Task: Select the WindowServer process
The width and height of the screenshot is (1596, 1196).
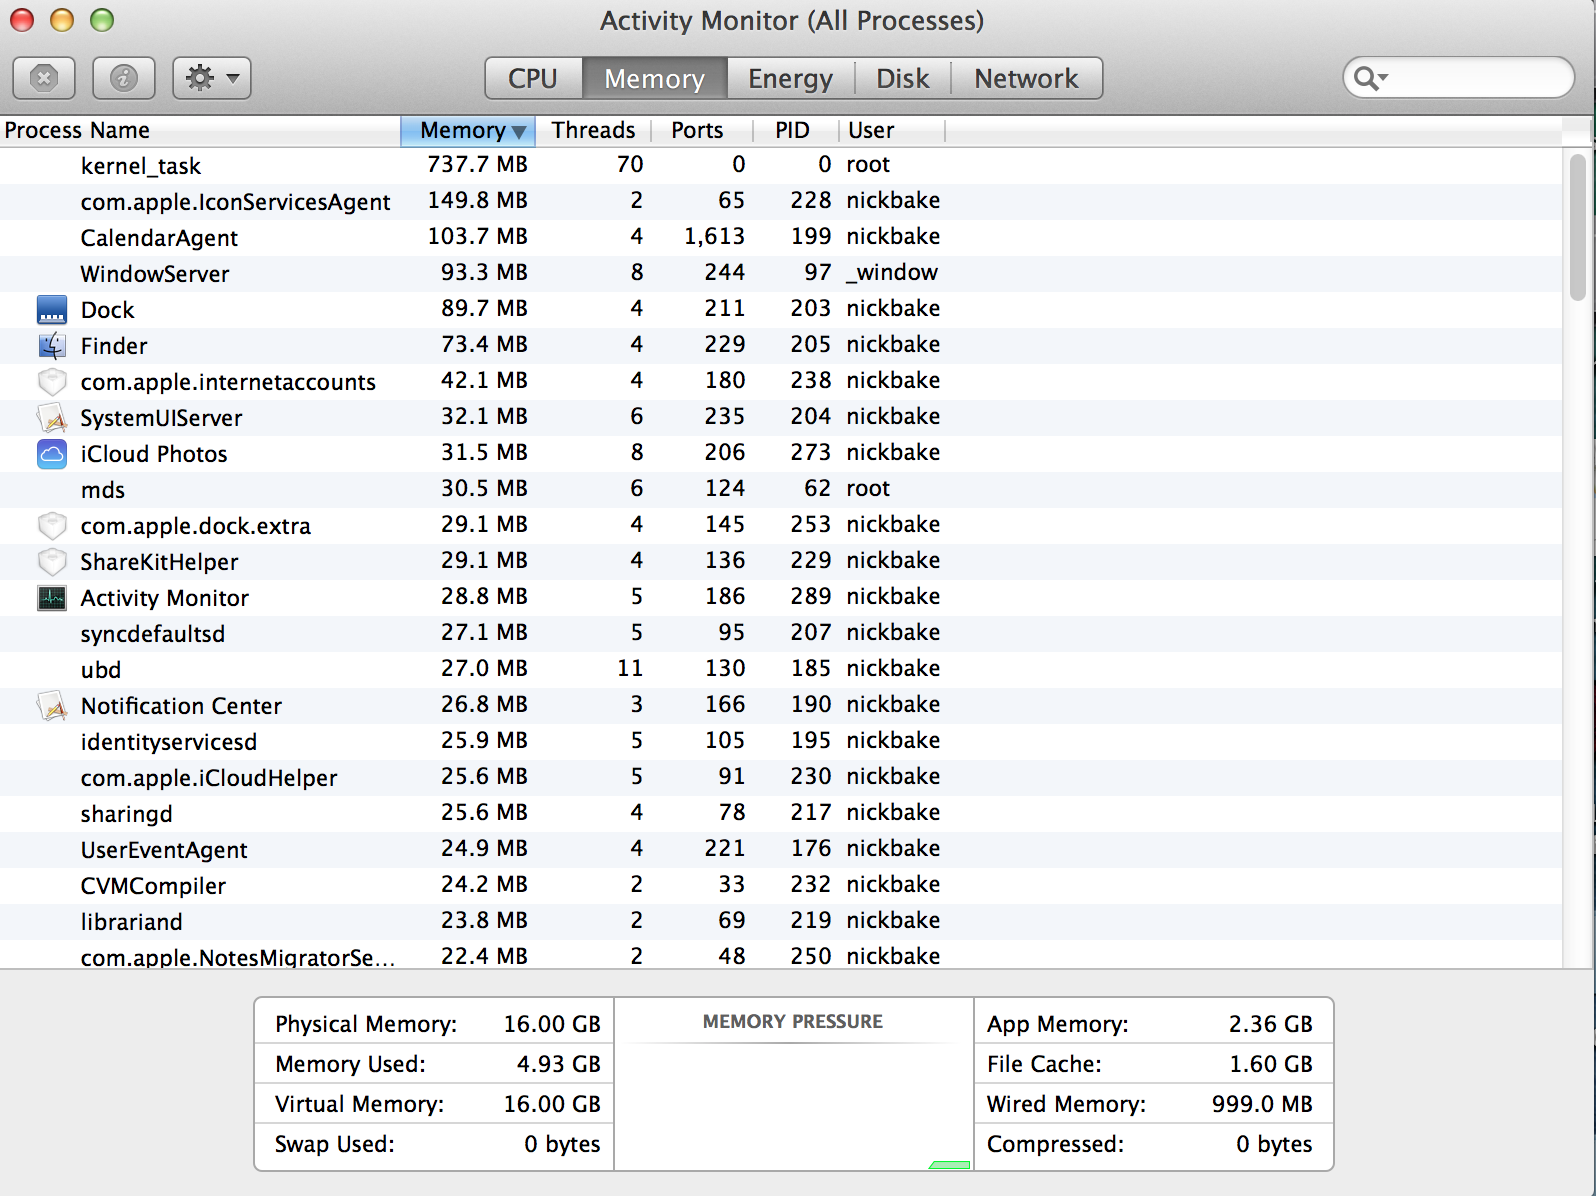Action: coord(780,273)
